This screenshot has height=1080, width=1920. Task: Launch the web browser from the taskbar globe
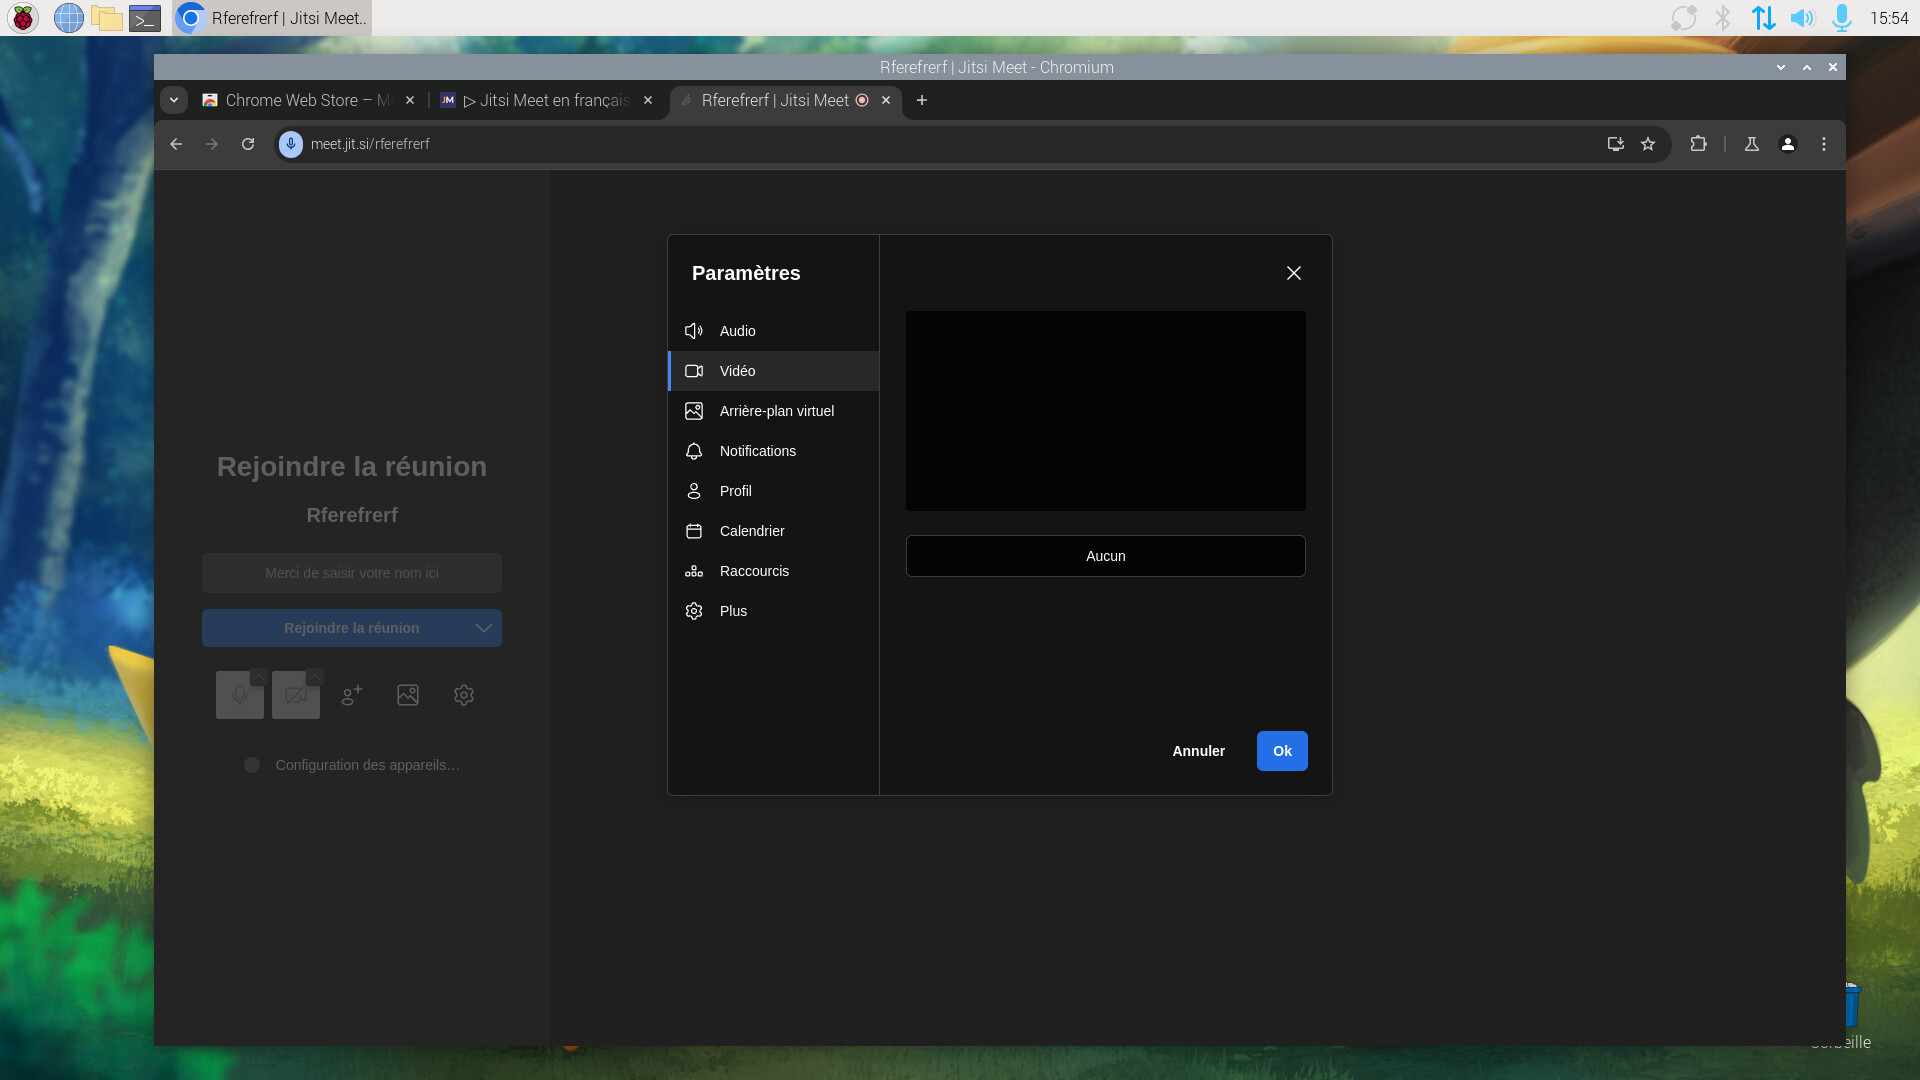[68, 18]
